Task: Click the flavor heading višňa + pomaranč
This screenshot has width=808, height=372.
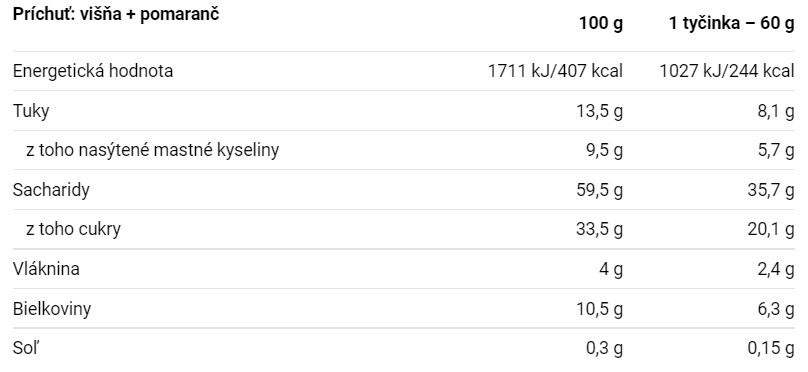Action: coord(116,14)
